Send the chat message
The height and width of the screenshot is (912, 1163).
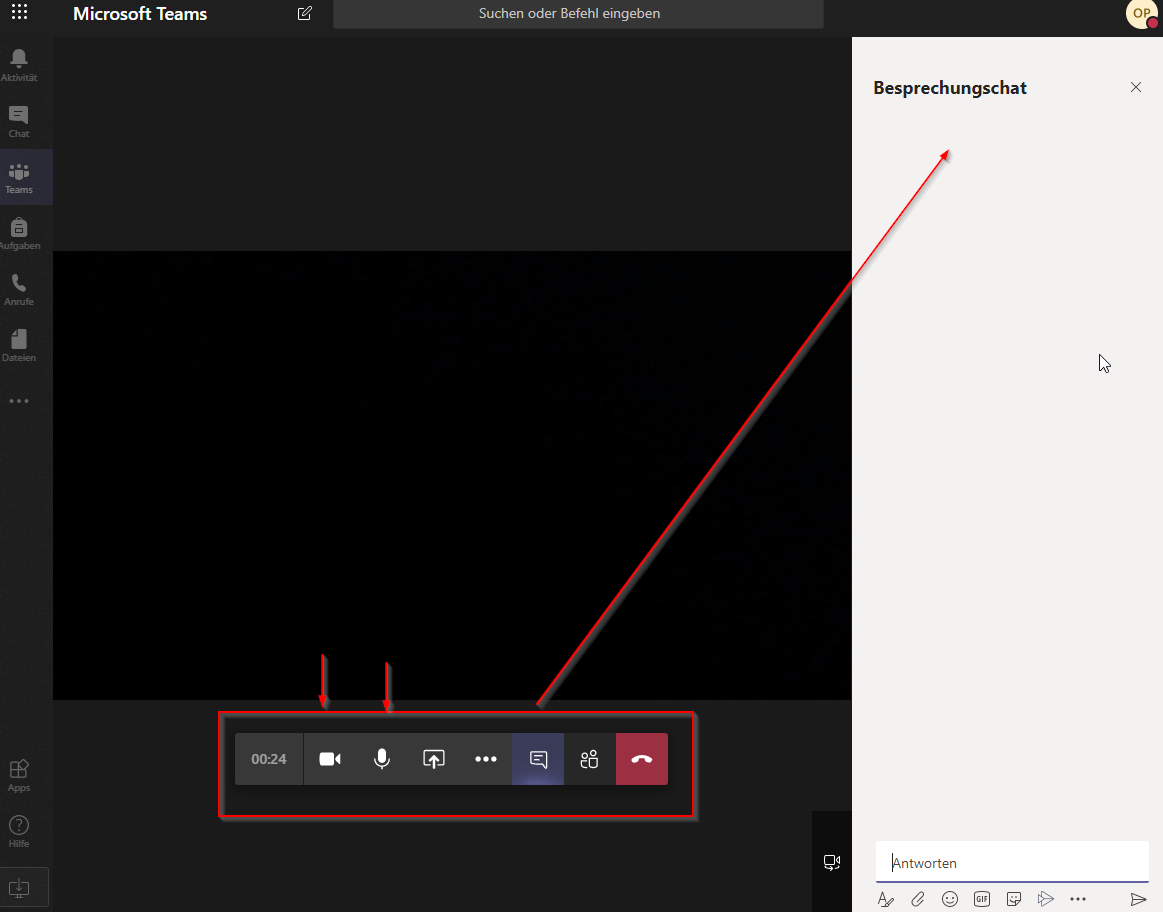1138,899
